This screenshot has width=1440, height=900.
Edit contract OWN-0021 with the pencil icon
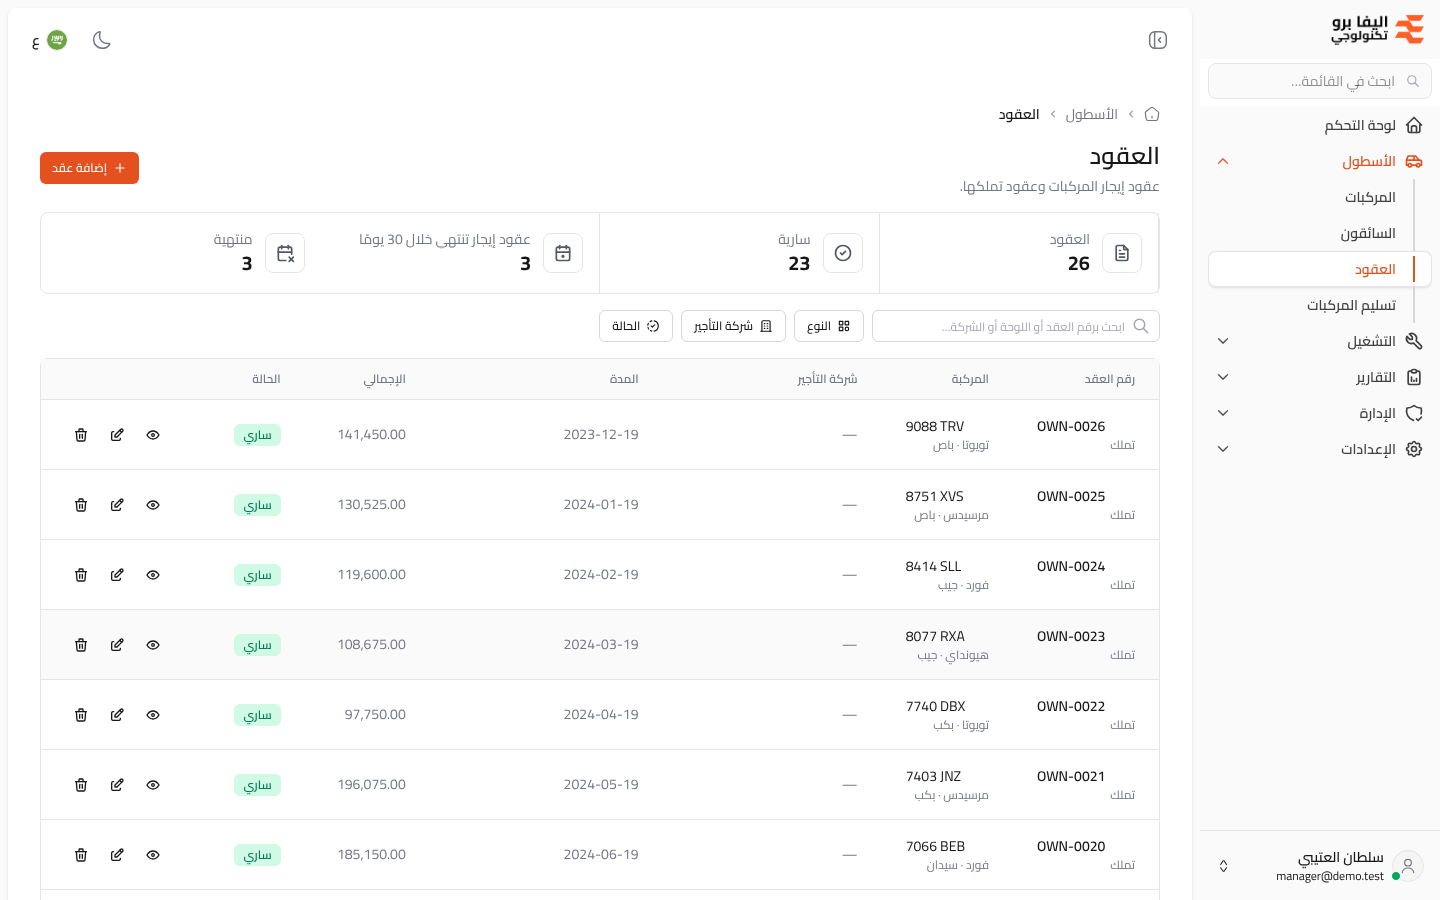(x=117, y=785)
